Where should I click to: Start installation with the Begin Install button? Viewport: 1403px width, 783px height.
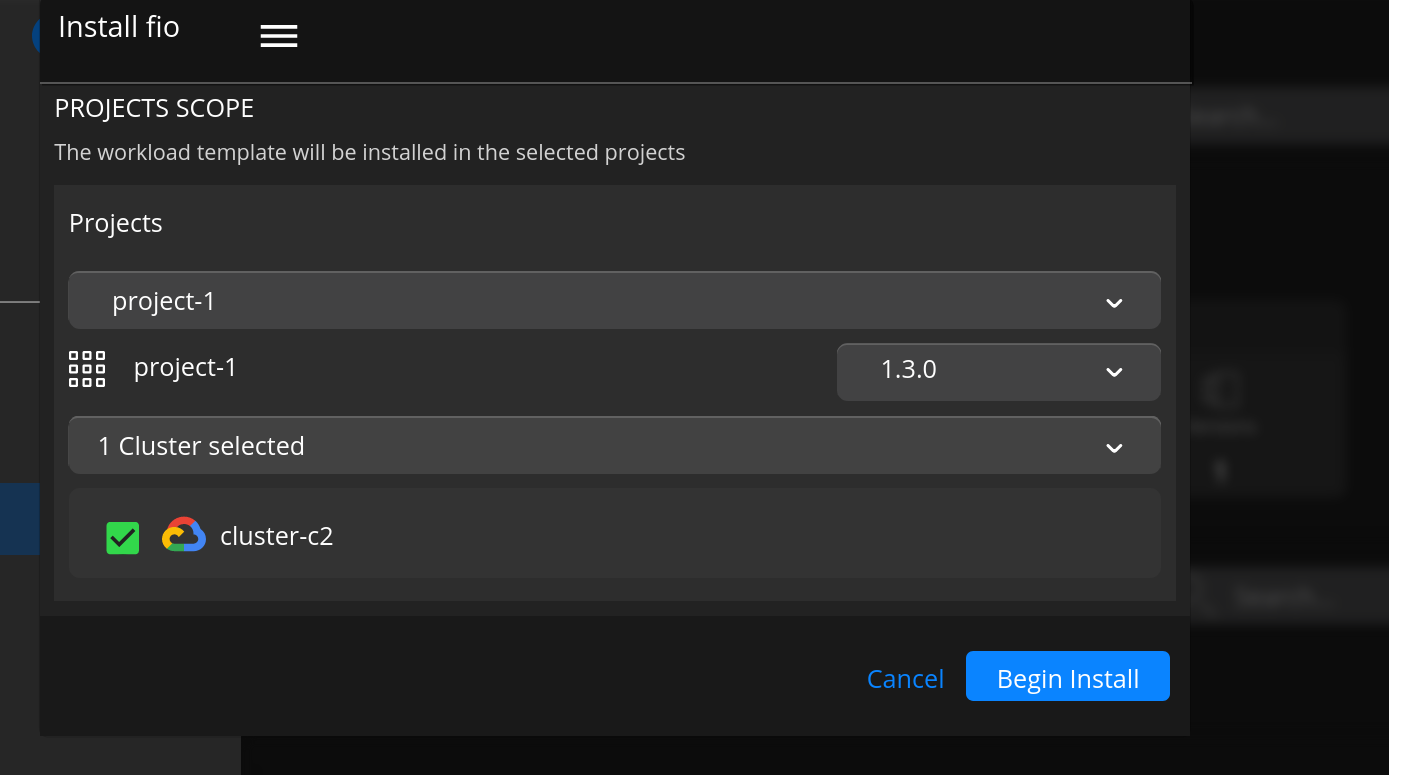[1067, 677]
